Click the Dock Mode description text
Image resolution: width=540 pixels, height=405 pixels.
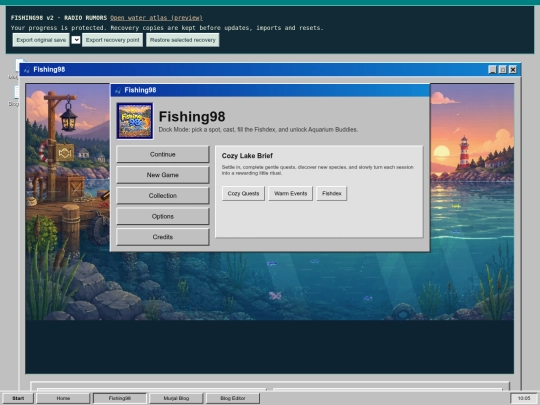pos(258,129)
